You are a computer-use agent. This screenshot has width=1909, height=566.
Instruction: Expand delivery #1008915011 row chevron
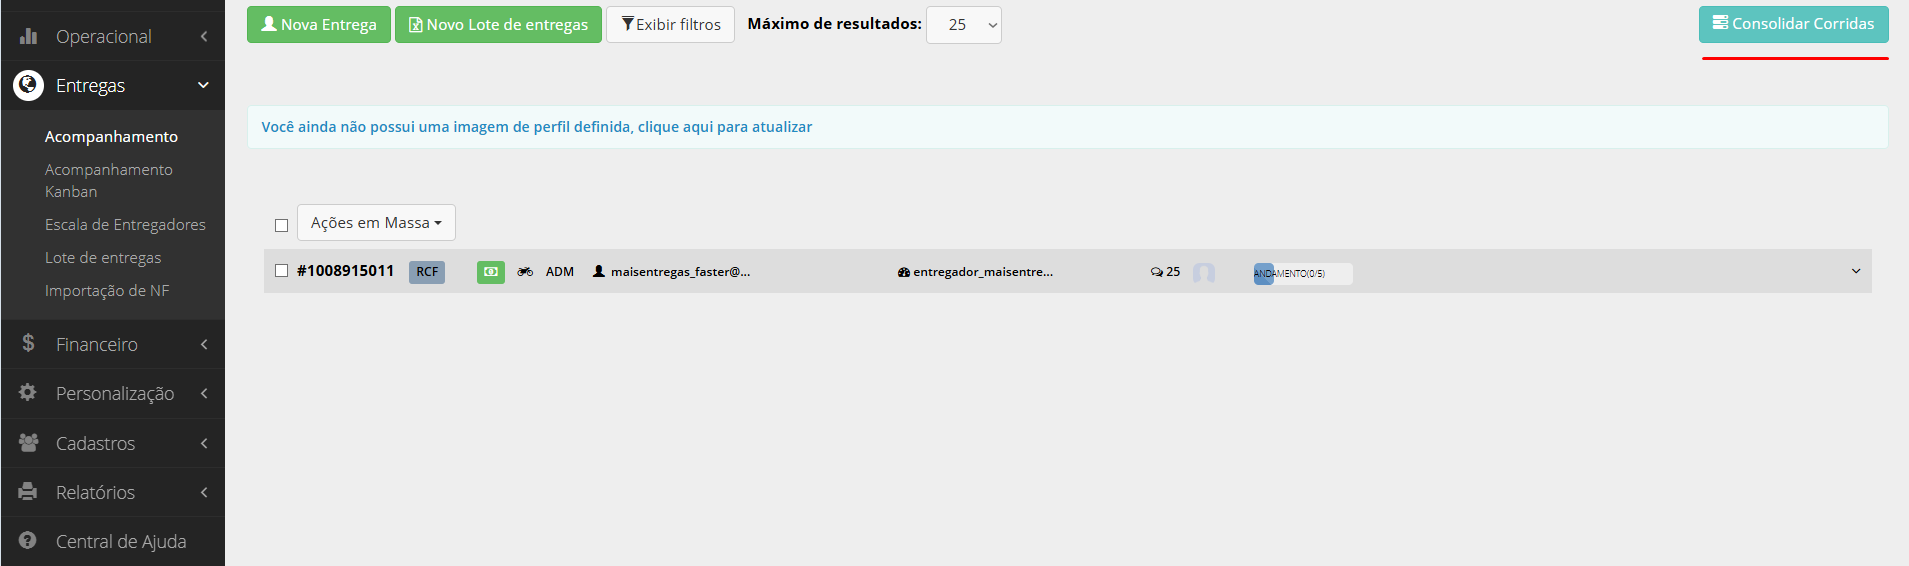(1856, 271)
